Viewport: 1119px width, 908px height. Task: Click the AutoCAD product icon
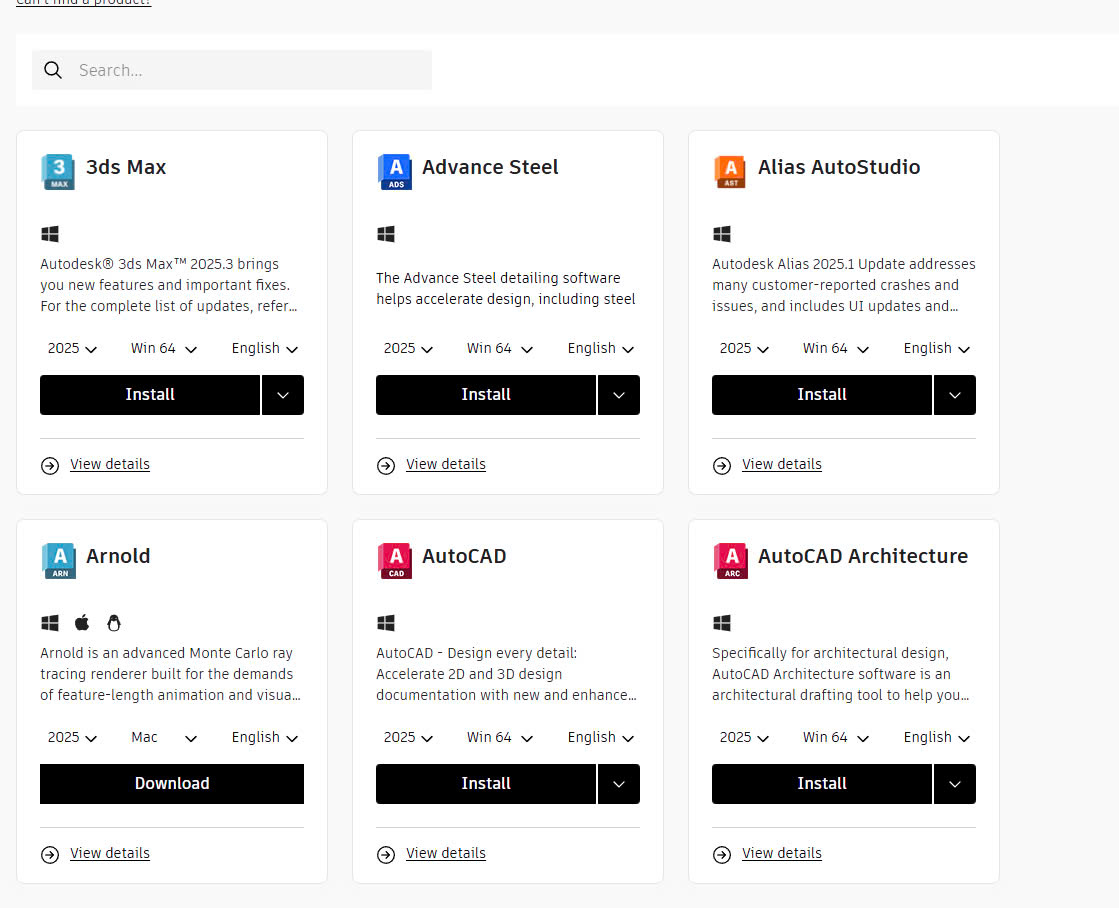[x=395, y=560]
